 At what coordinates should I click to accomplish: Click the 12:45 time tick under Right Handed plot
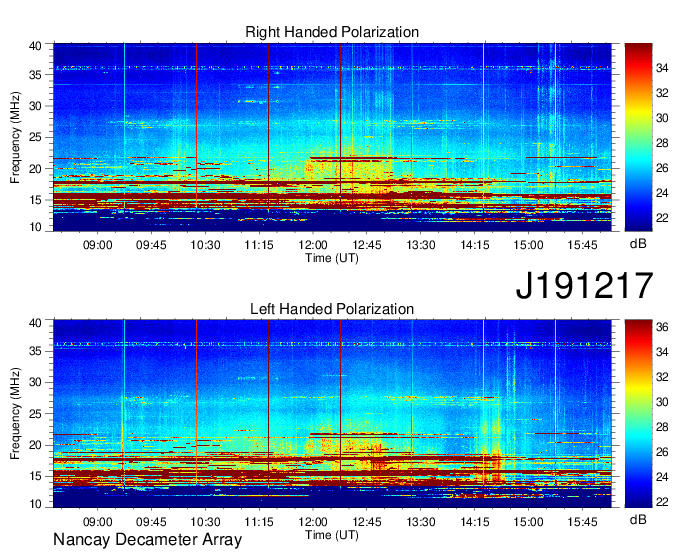(x=367, y=245)
